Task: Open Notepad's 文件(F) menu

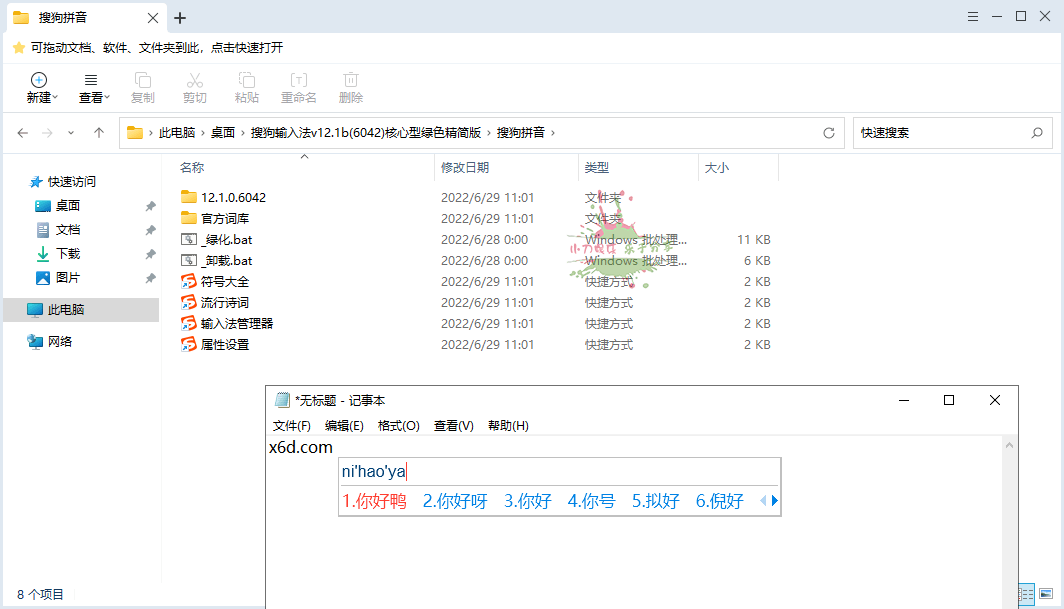Action: pos(290,425)
